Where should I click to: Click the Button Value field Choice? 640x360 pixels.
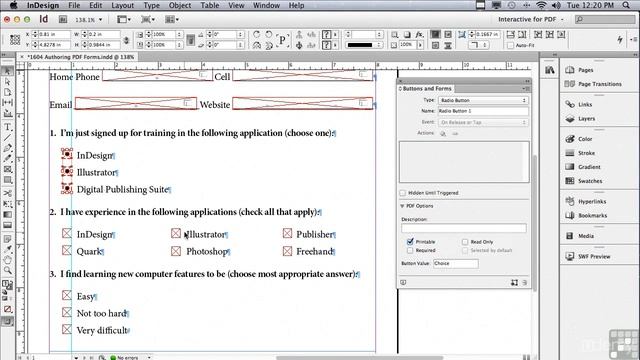[456, 264]
